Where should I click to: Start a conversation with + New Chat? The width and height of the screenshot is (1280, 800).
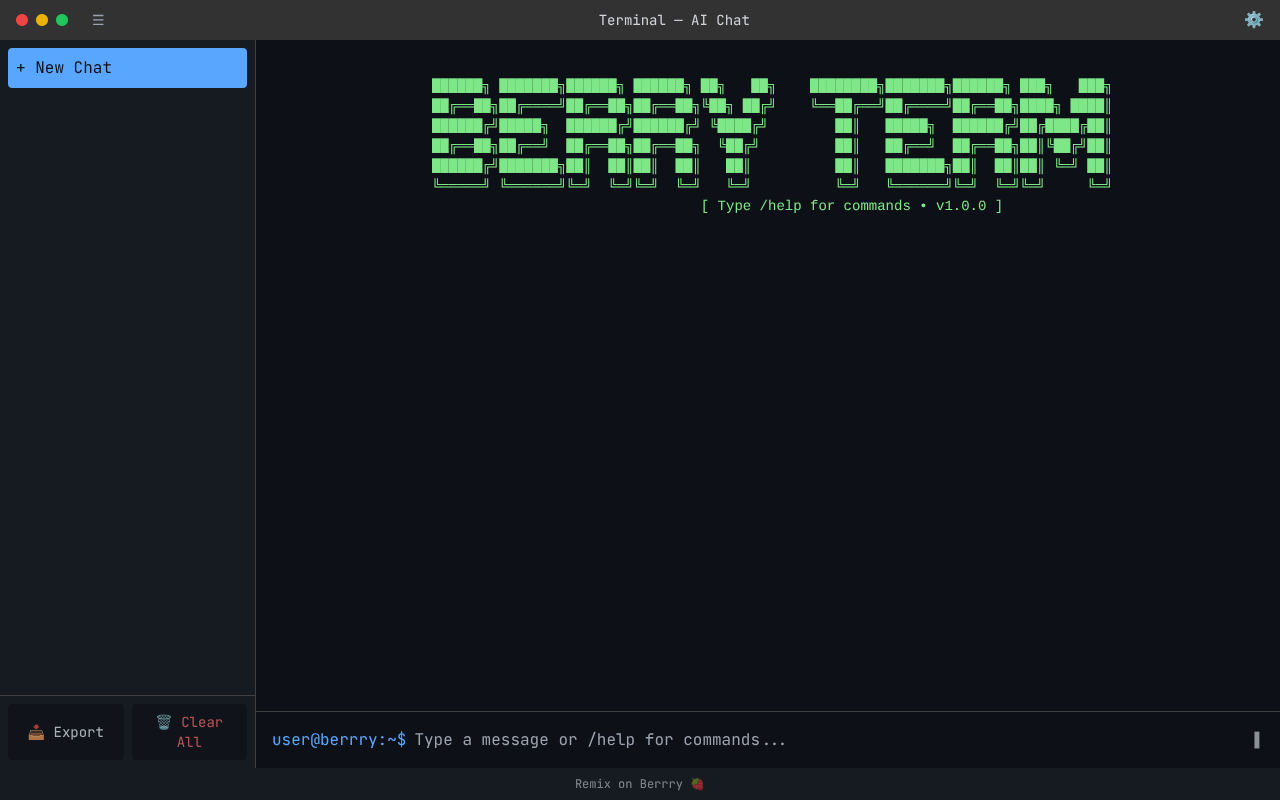click(127, 68)
